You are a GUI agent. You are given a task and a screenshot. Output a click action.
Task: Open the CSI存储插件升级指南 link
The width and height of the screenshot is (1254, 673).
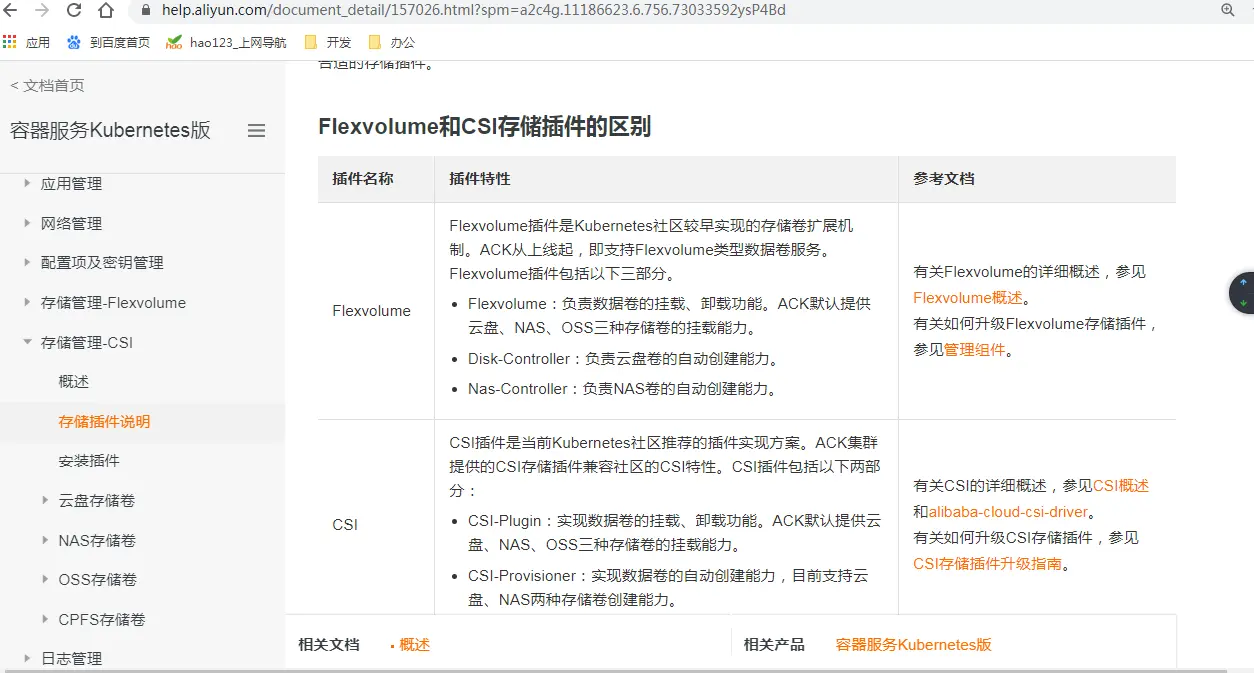987,564
